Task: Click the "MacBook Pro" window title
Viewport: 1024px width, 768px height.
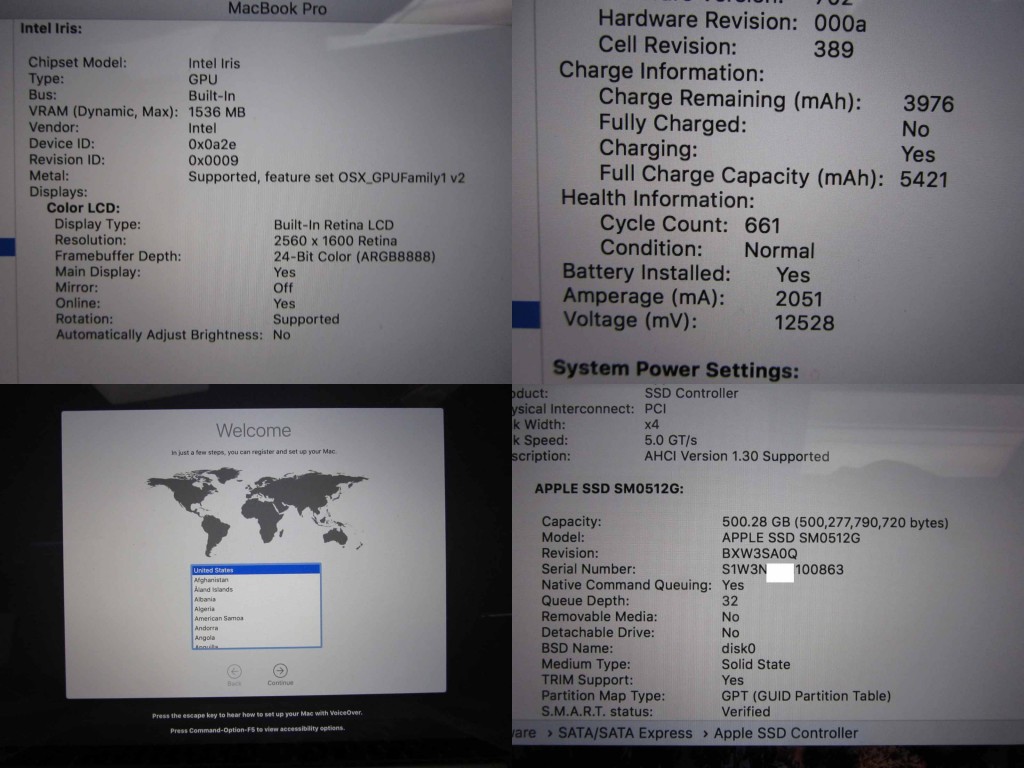Action: (278, 8)
